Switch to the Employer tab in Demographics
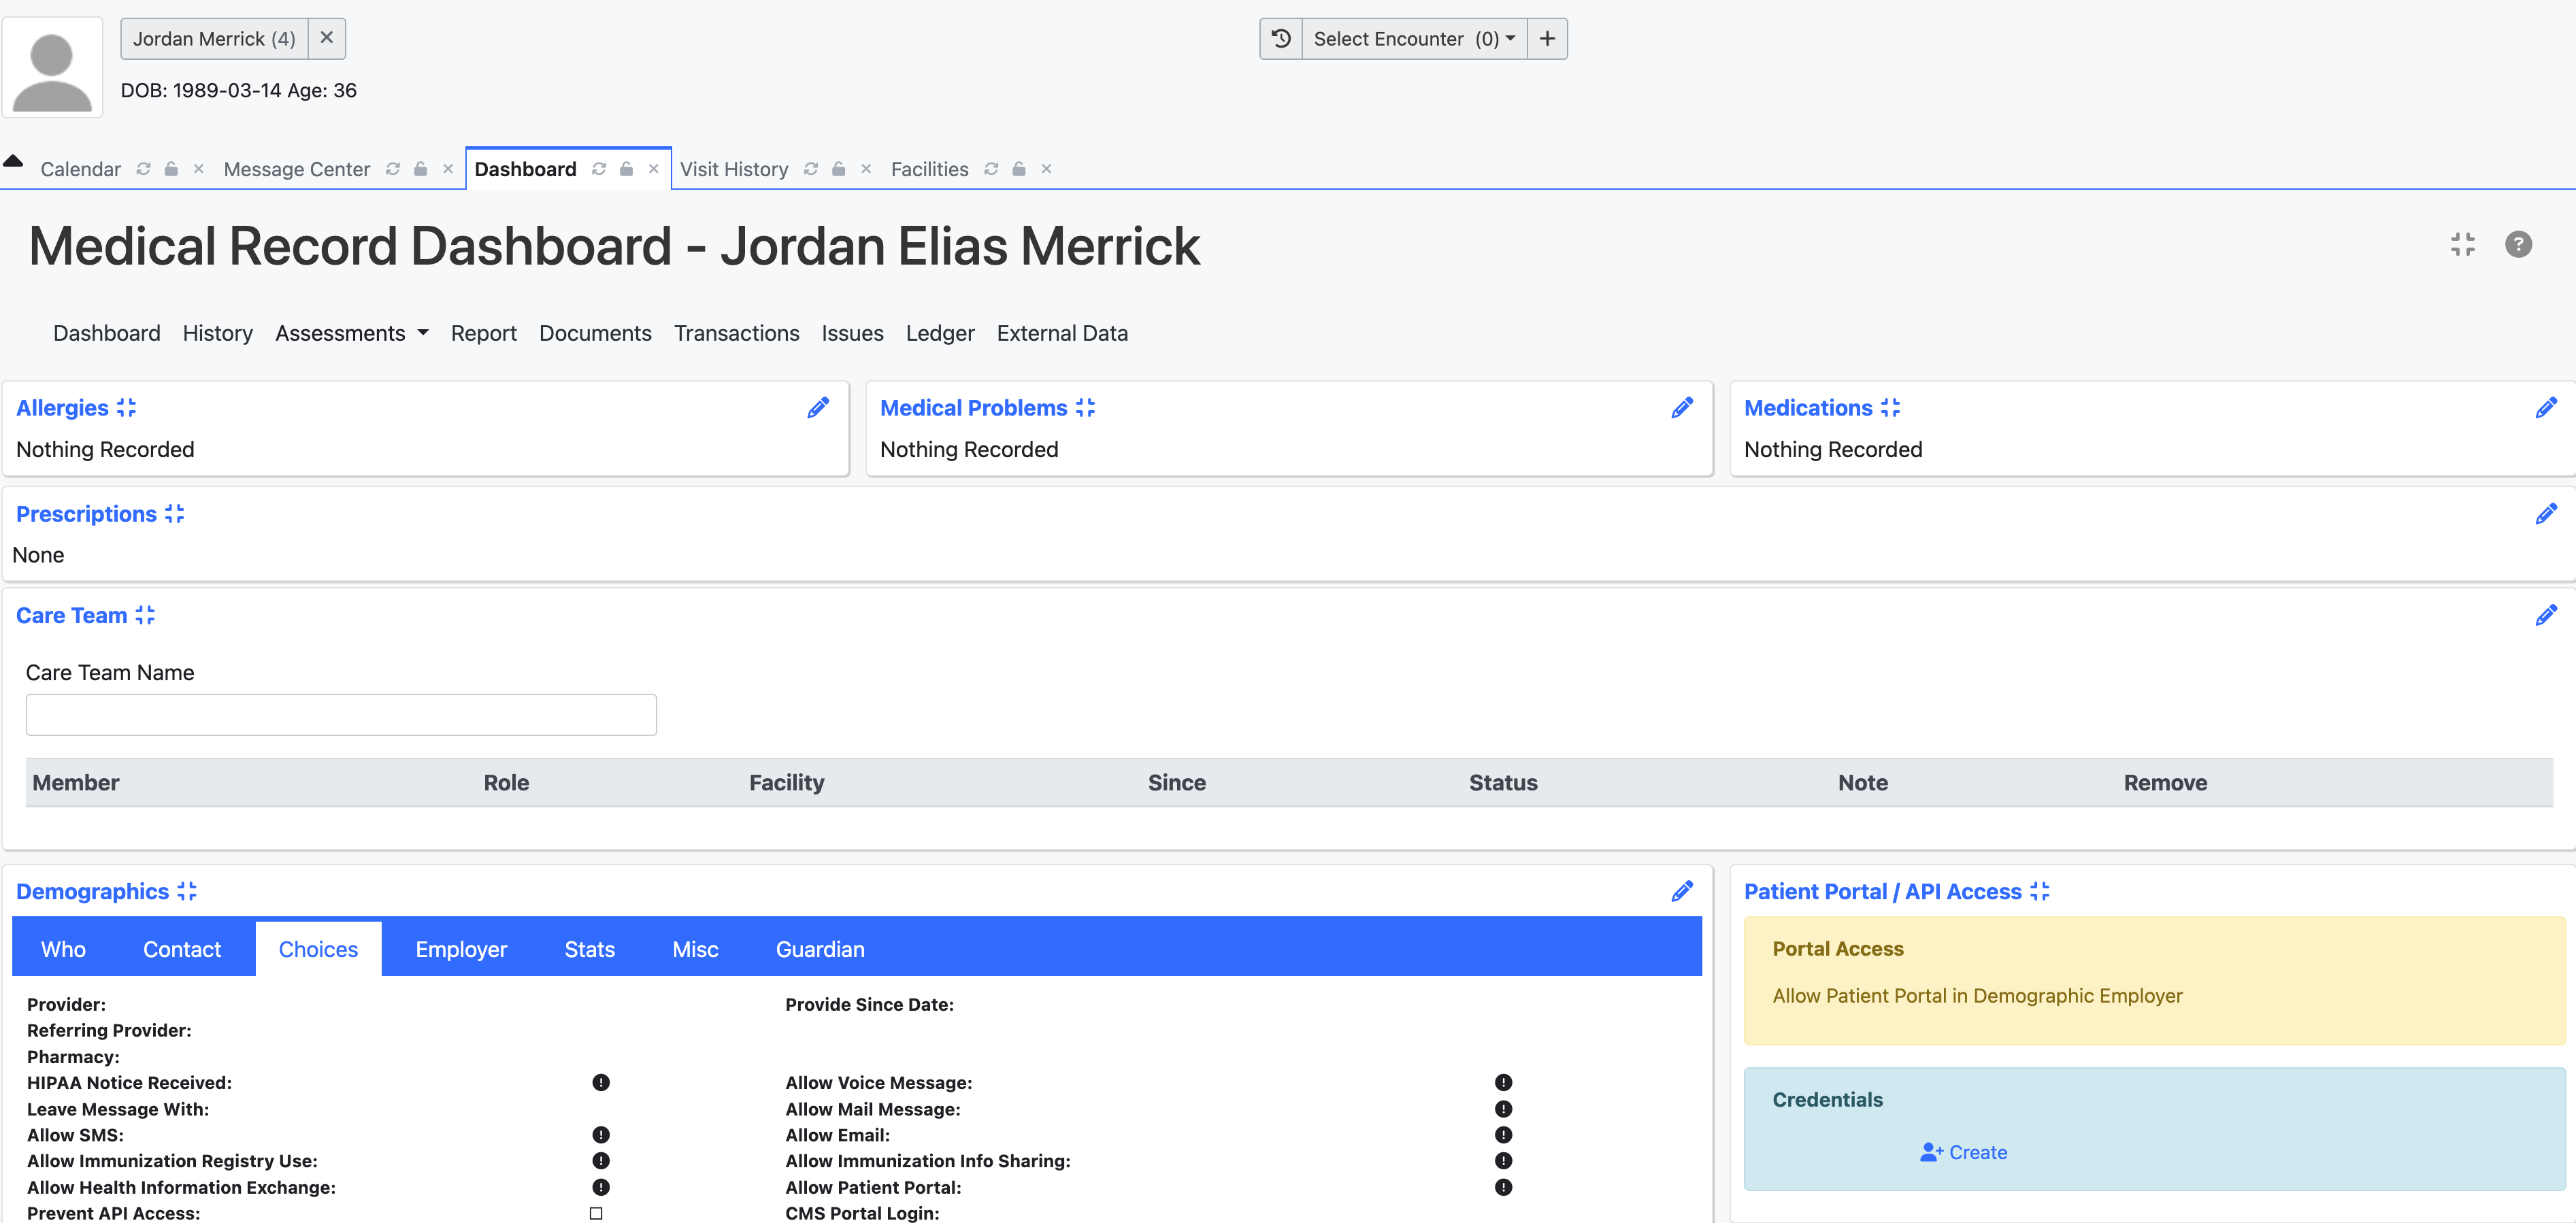 [461, 948]
